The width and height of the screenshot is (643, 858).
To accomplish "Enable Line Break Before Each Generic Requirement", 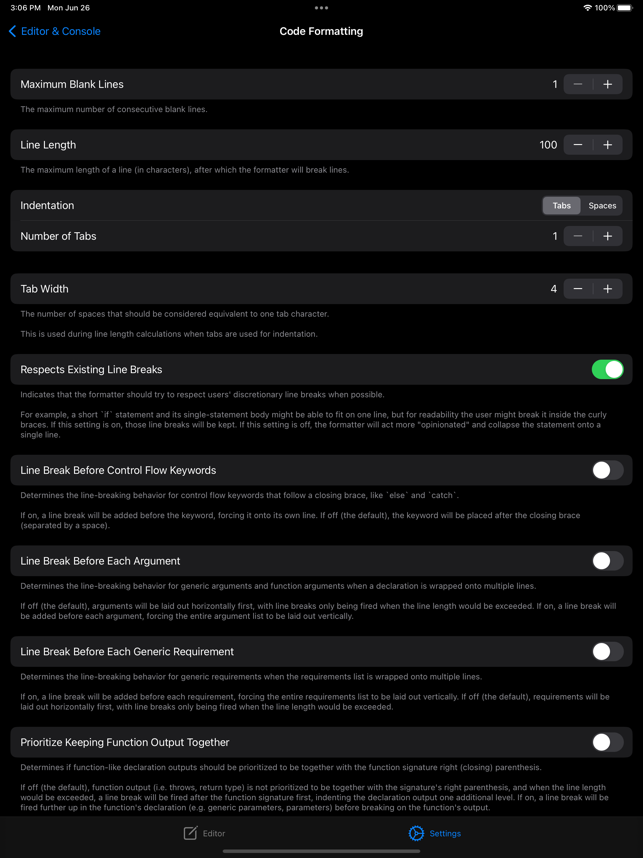I will 607,652.
